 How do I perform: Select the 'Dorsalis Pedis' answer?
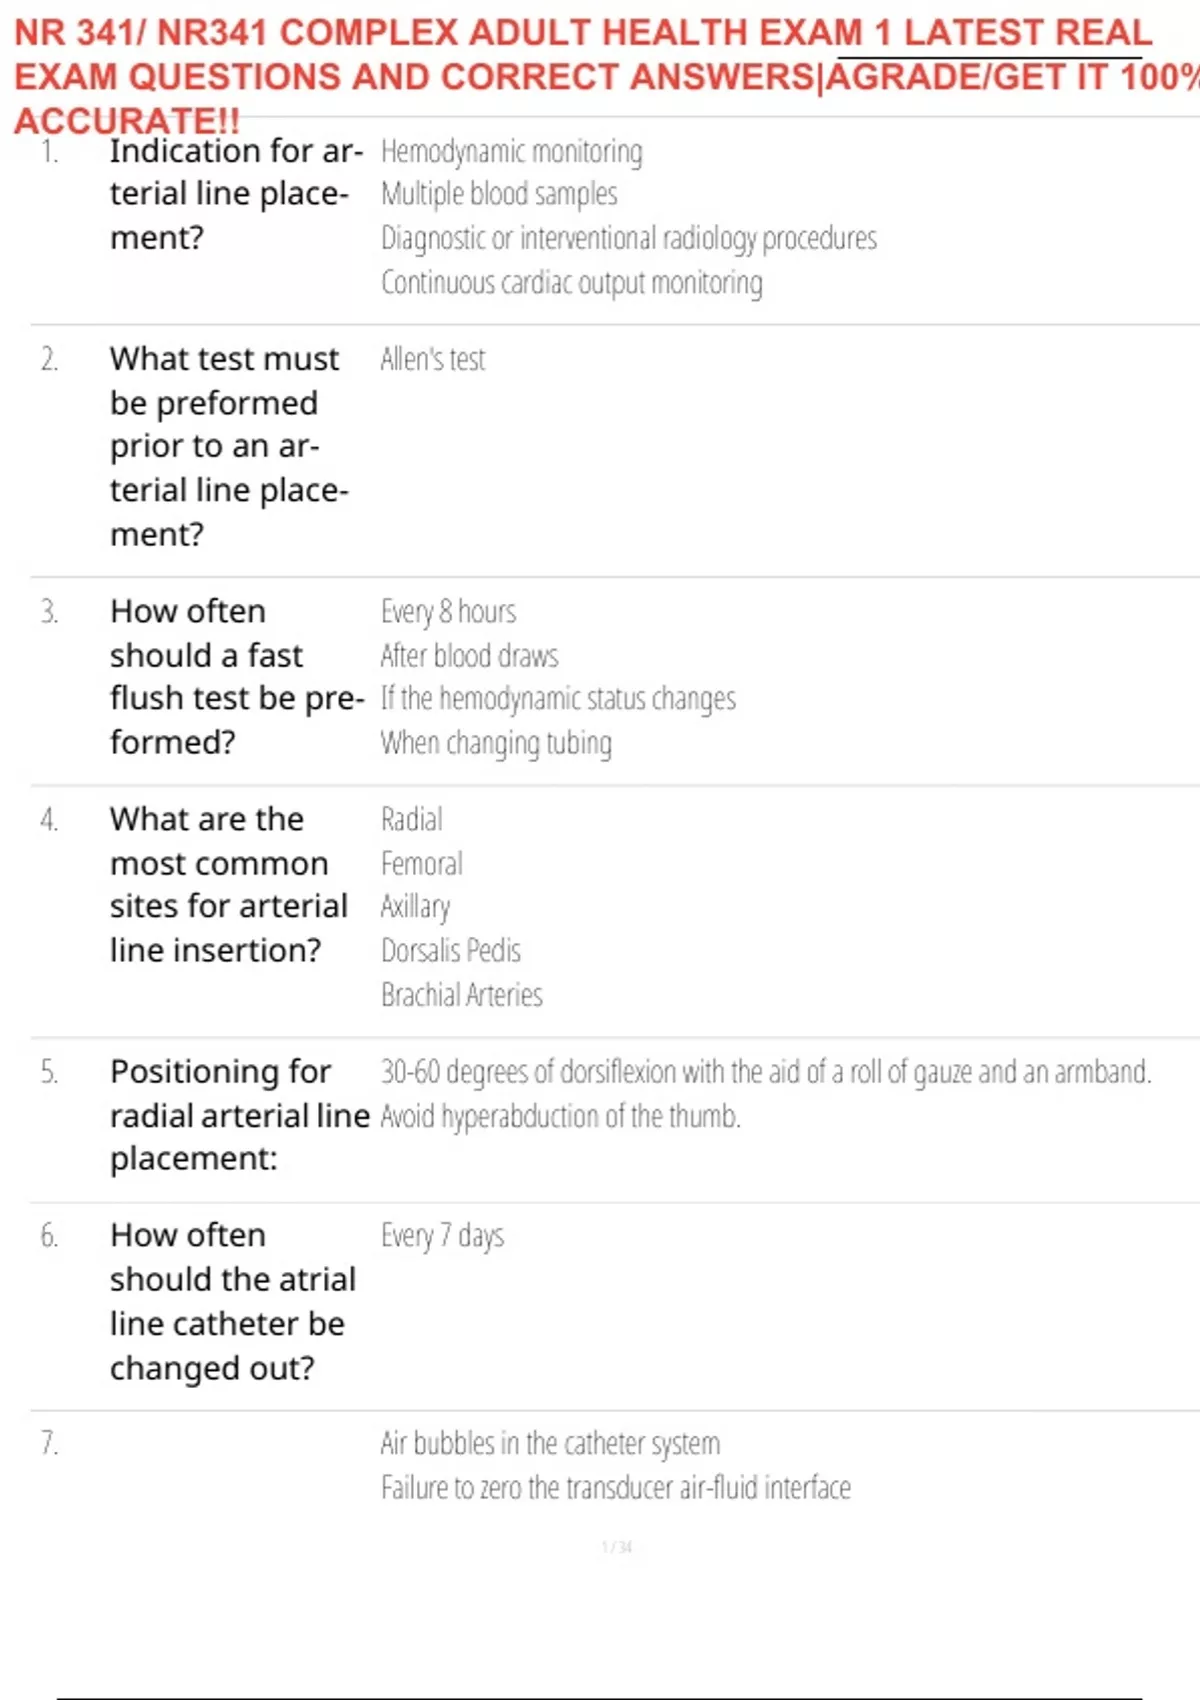[x=451, y=950]
